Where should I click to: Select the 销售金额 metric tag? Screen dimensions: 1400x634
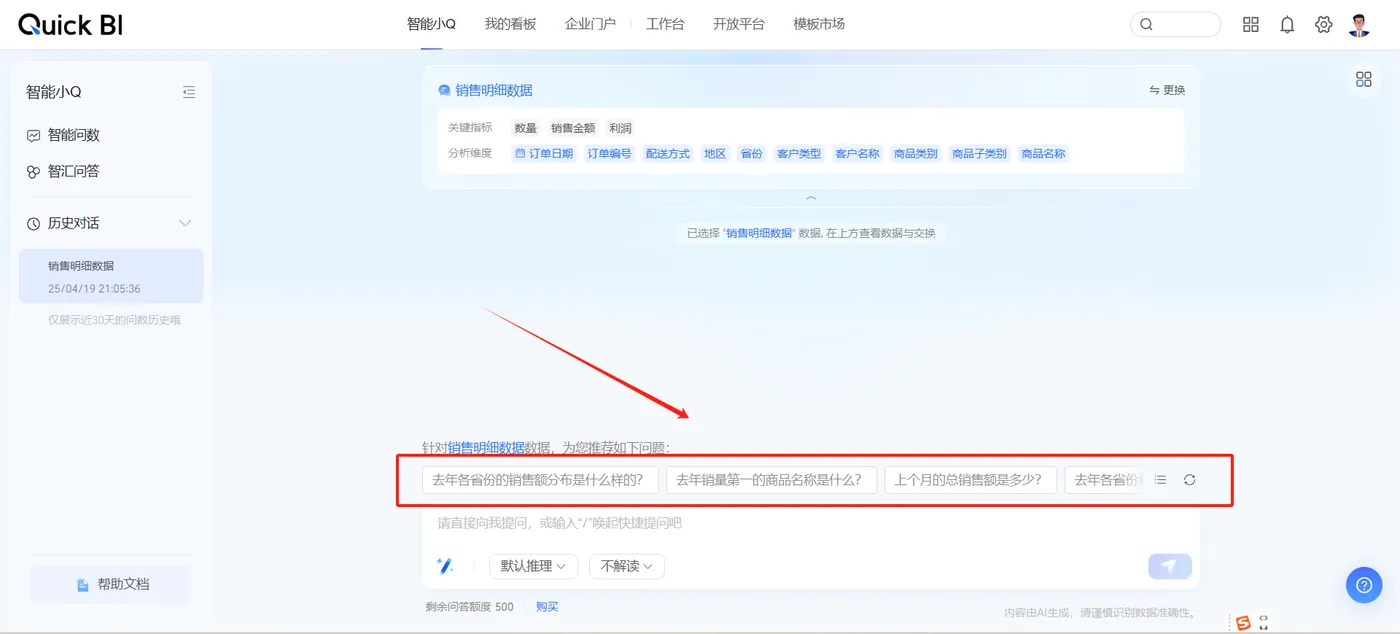[573, 128]
